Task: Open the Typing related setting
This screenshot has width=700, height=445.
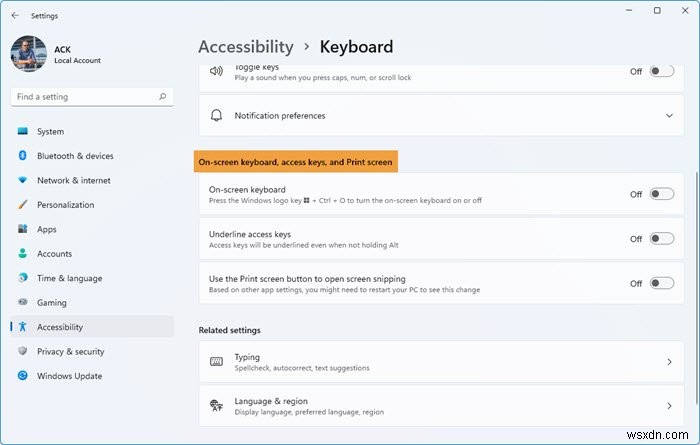Action: point(441,362)
